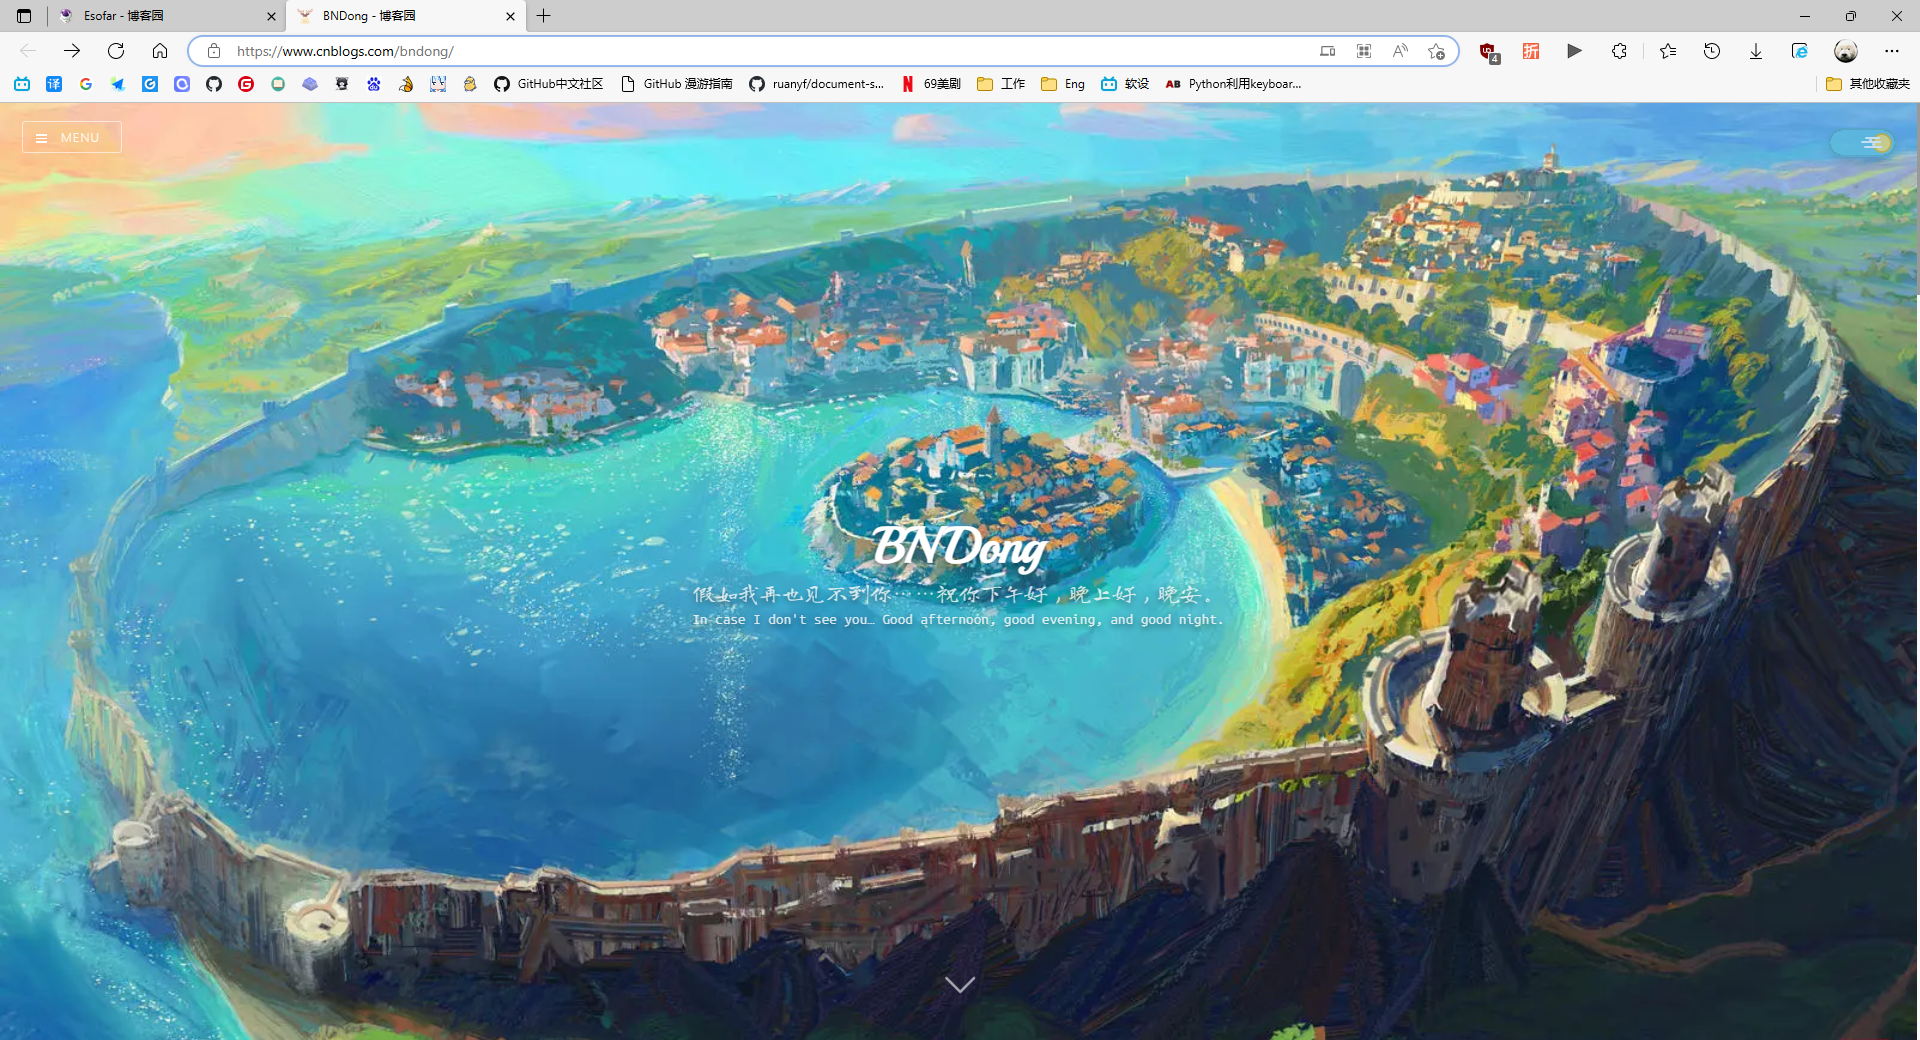Open the first Bilibili bookmark
Viewport: 1920px width, 1040px height.
(22, 84)
